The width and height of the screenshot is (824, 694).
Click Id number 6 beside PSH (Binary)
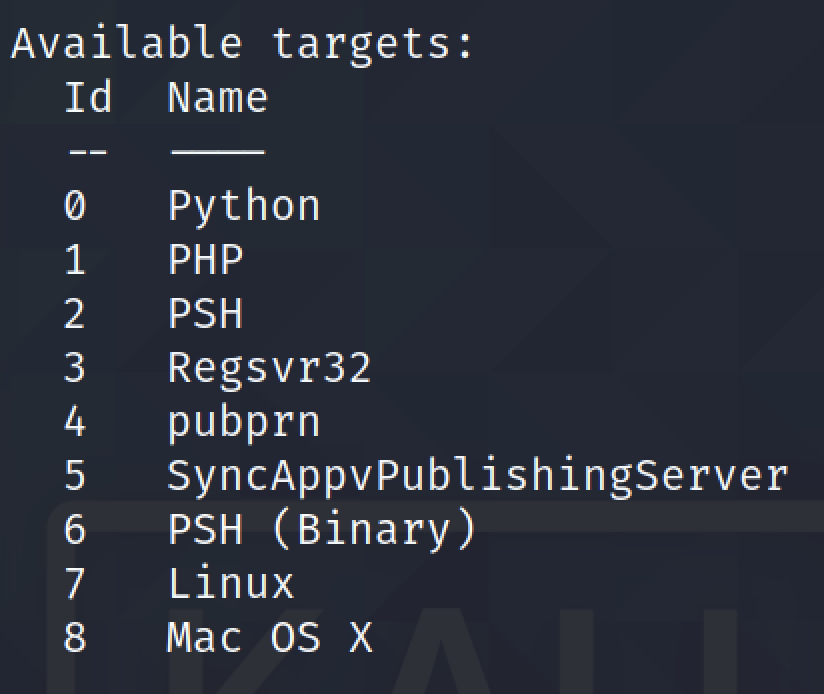pos(75,530)
